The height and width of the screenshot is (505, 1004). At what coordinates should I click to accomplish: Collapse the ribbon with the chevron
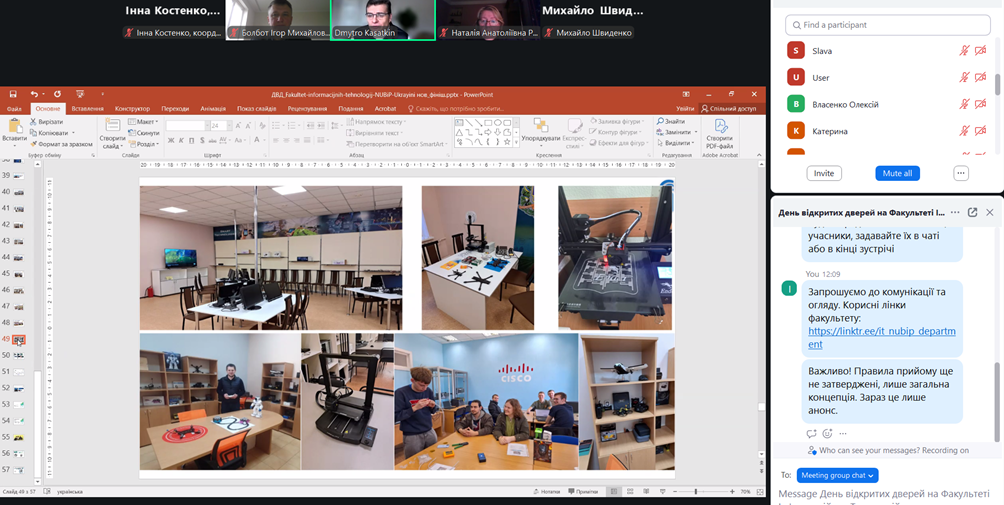coord(759,154)
